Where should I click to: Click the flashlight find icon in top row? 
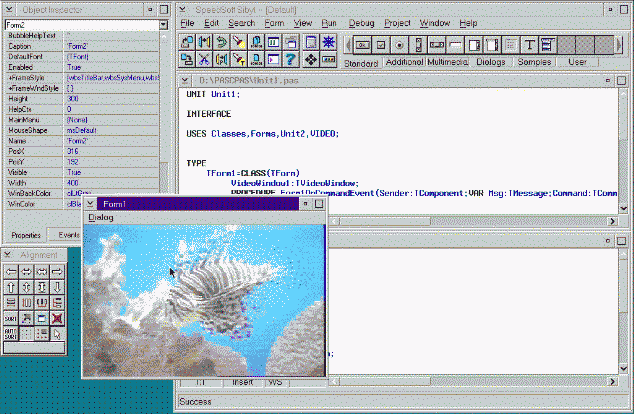click(239, 42)
